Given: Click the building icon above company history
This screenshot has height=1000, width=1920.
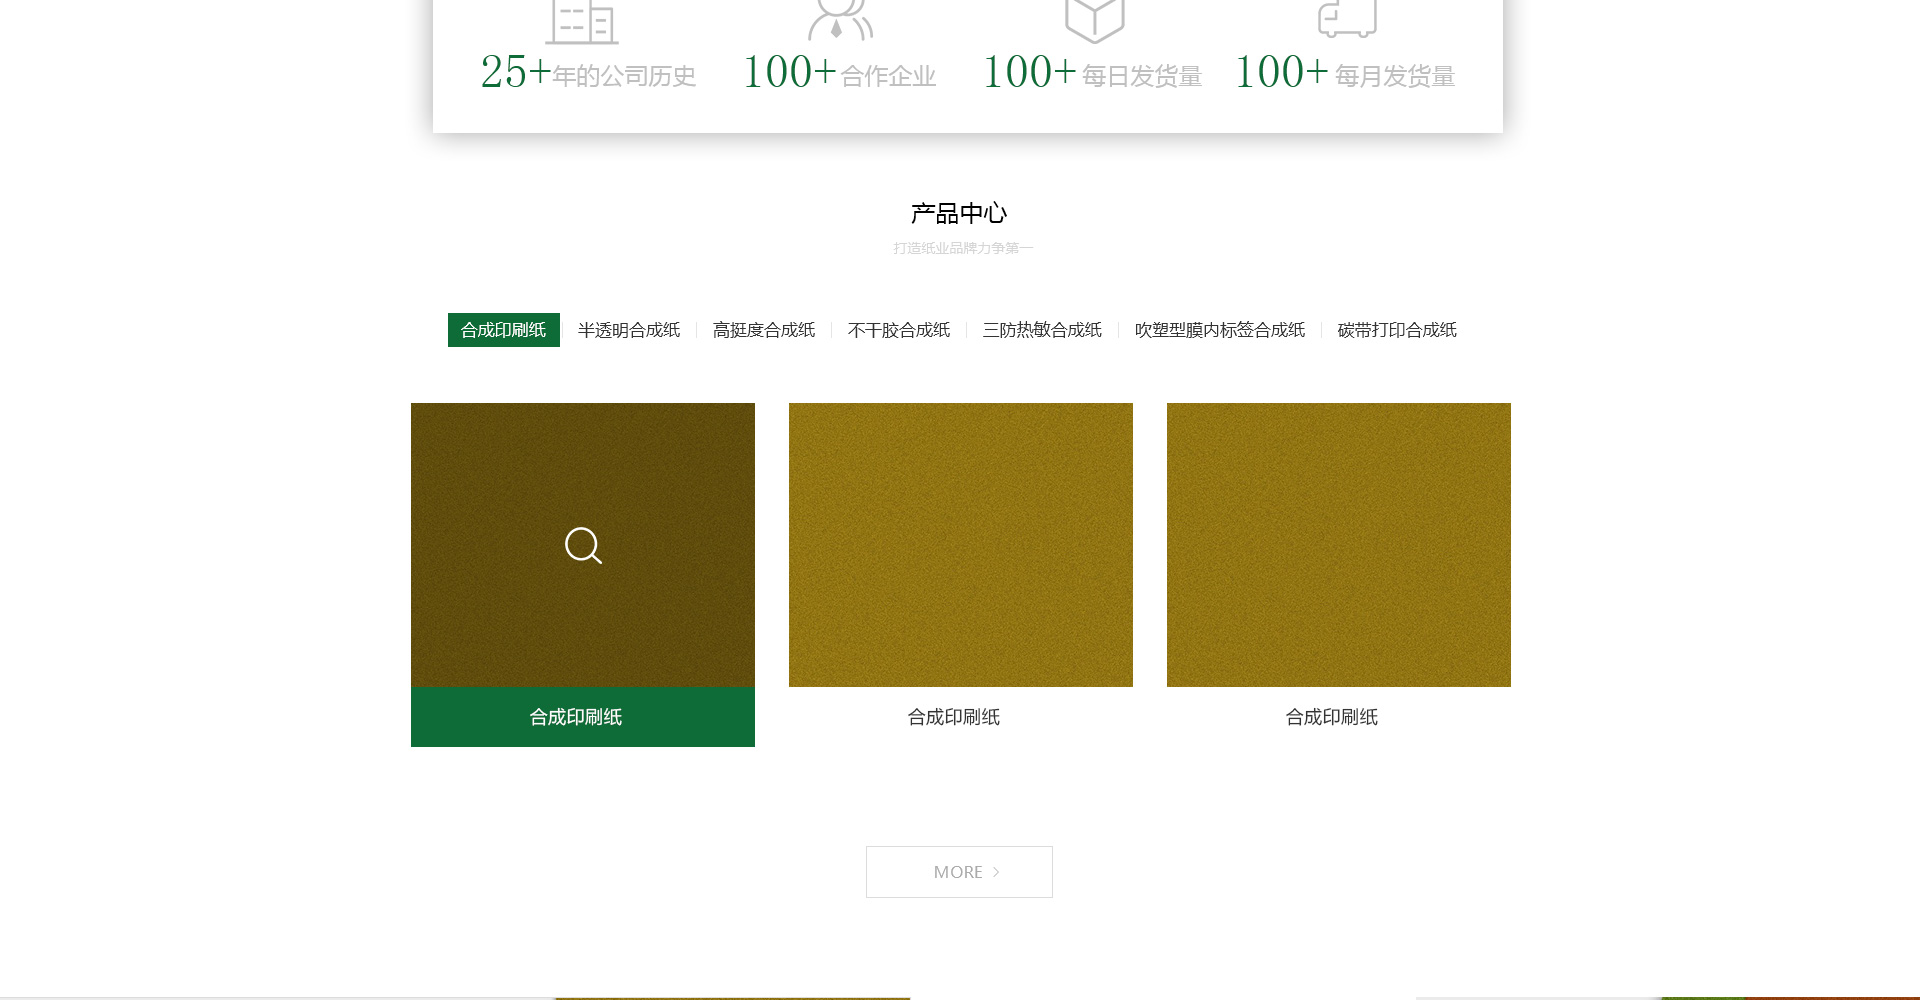Looking at the screenshot, I should (x=581, y=22).
